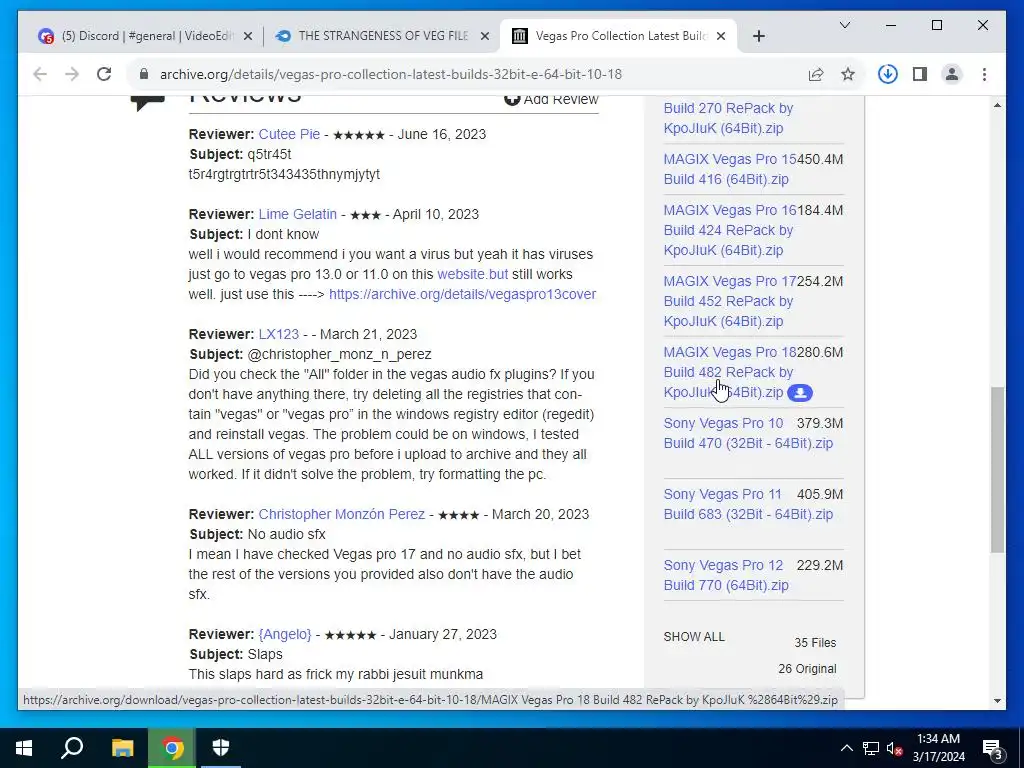The image size is (1024, 768).
Task: Open a new tab with the plus button
Action: [758, 36]
